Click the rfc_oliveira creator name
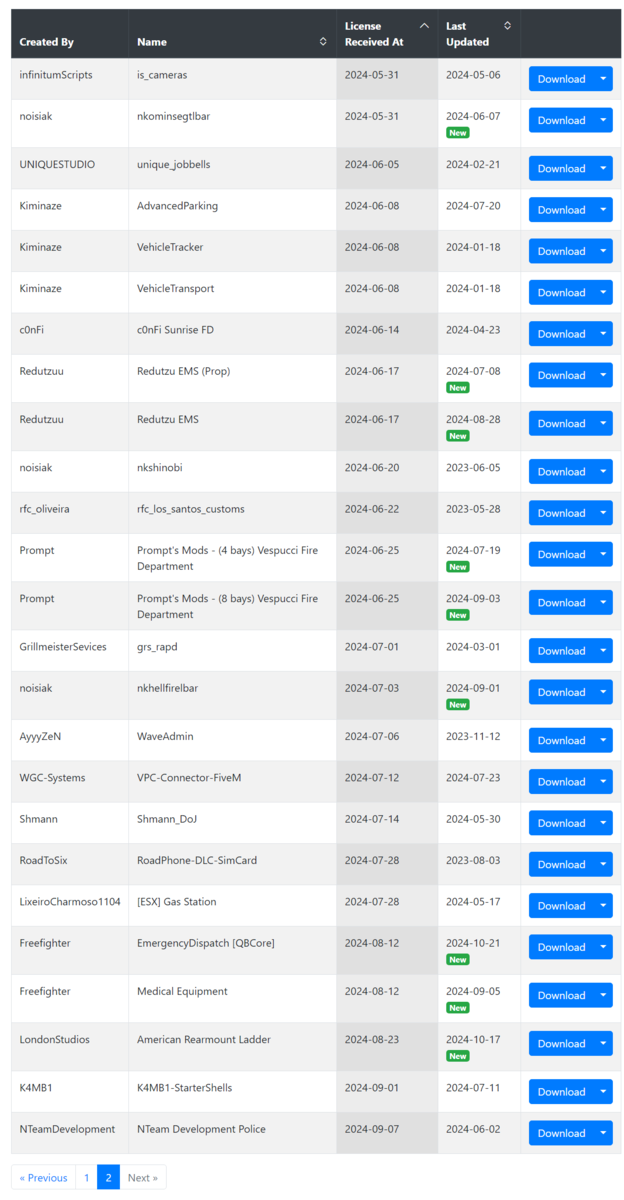The image size is (624, 1200). point(44,509)
